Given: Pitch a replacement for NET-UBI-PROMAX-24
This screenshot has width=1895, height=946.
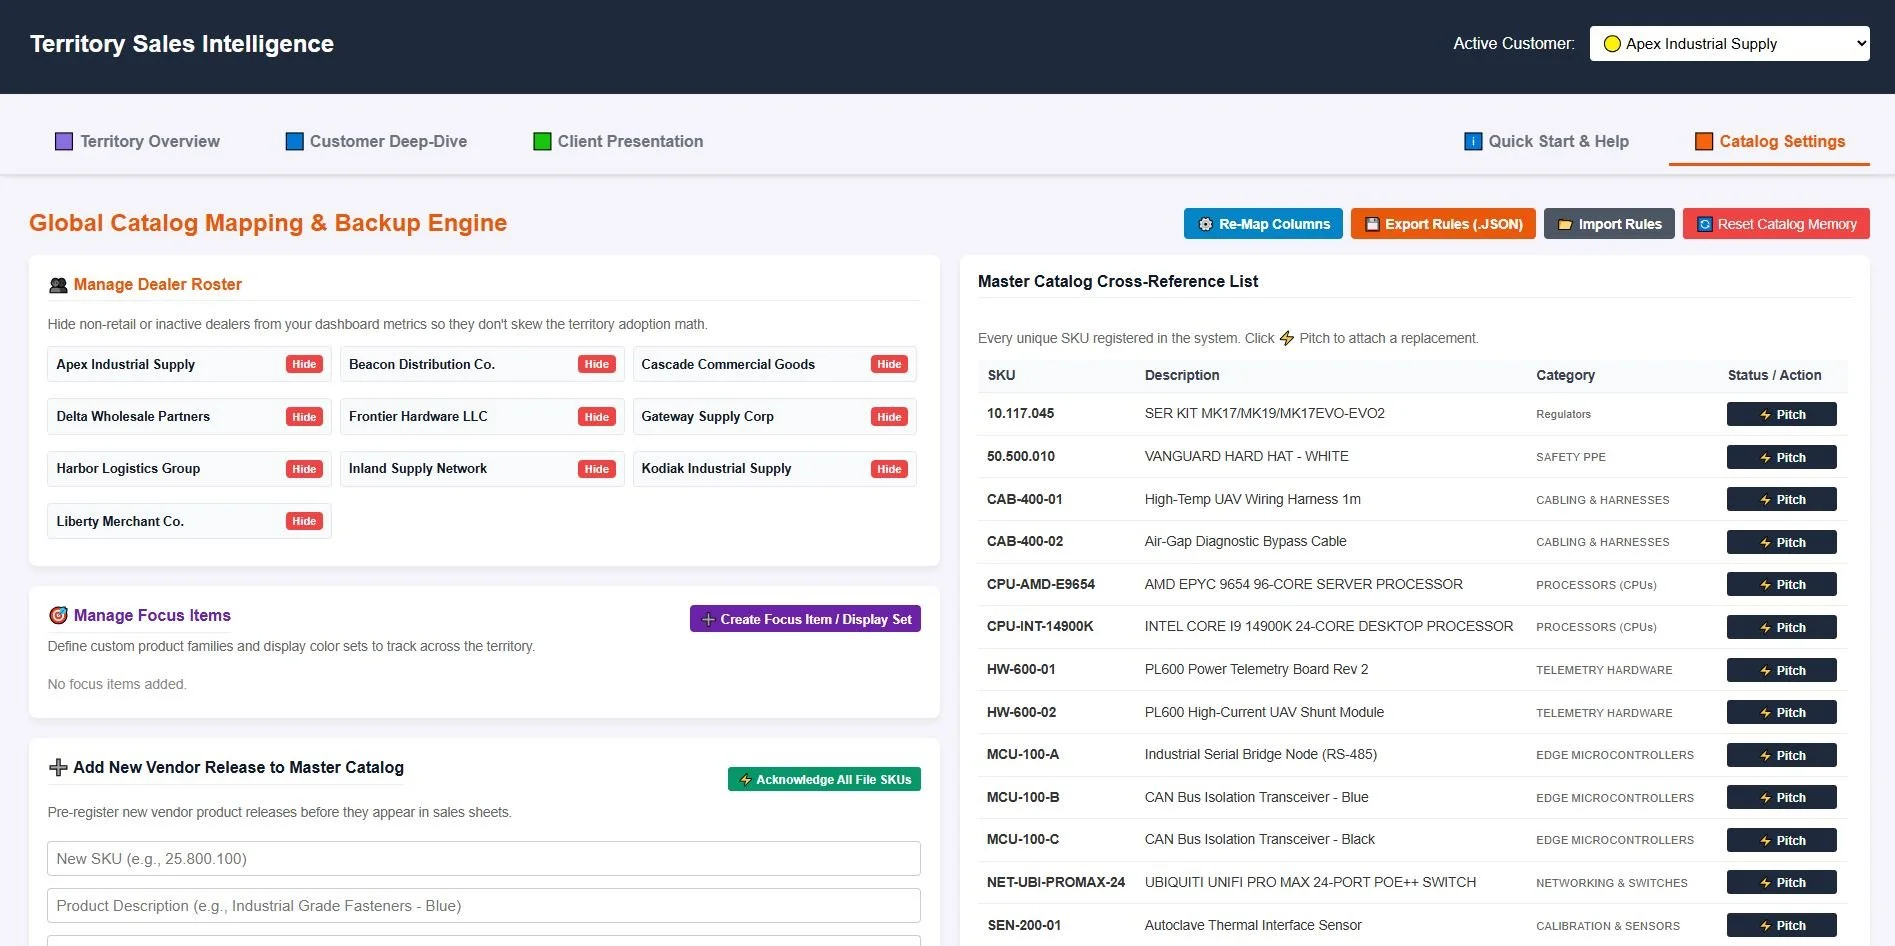Looking at the screenshot, I should coord(1781,882).
